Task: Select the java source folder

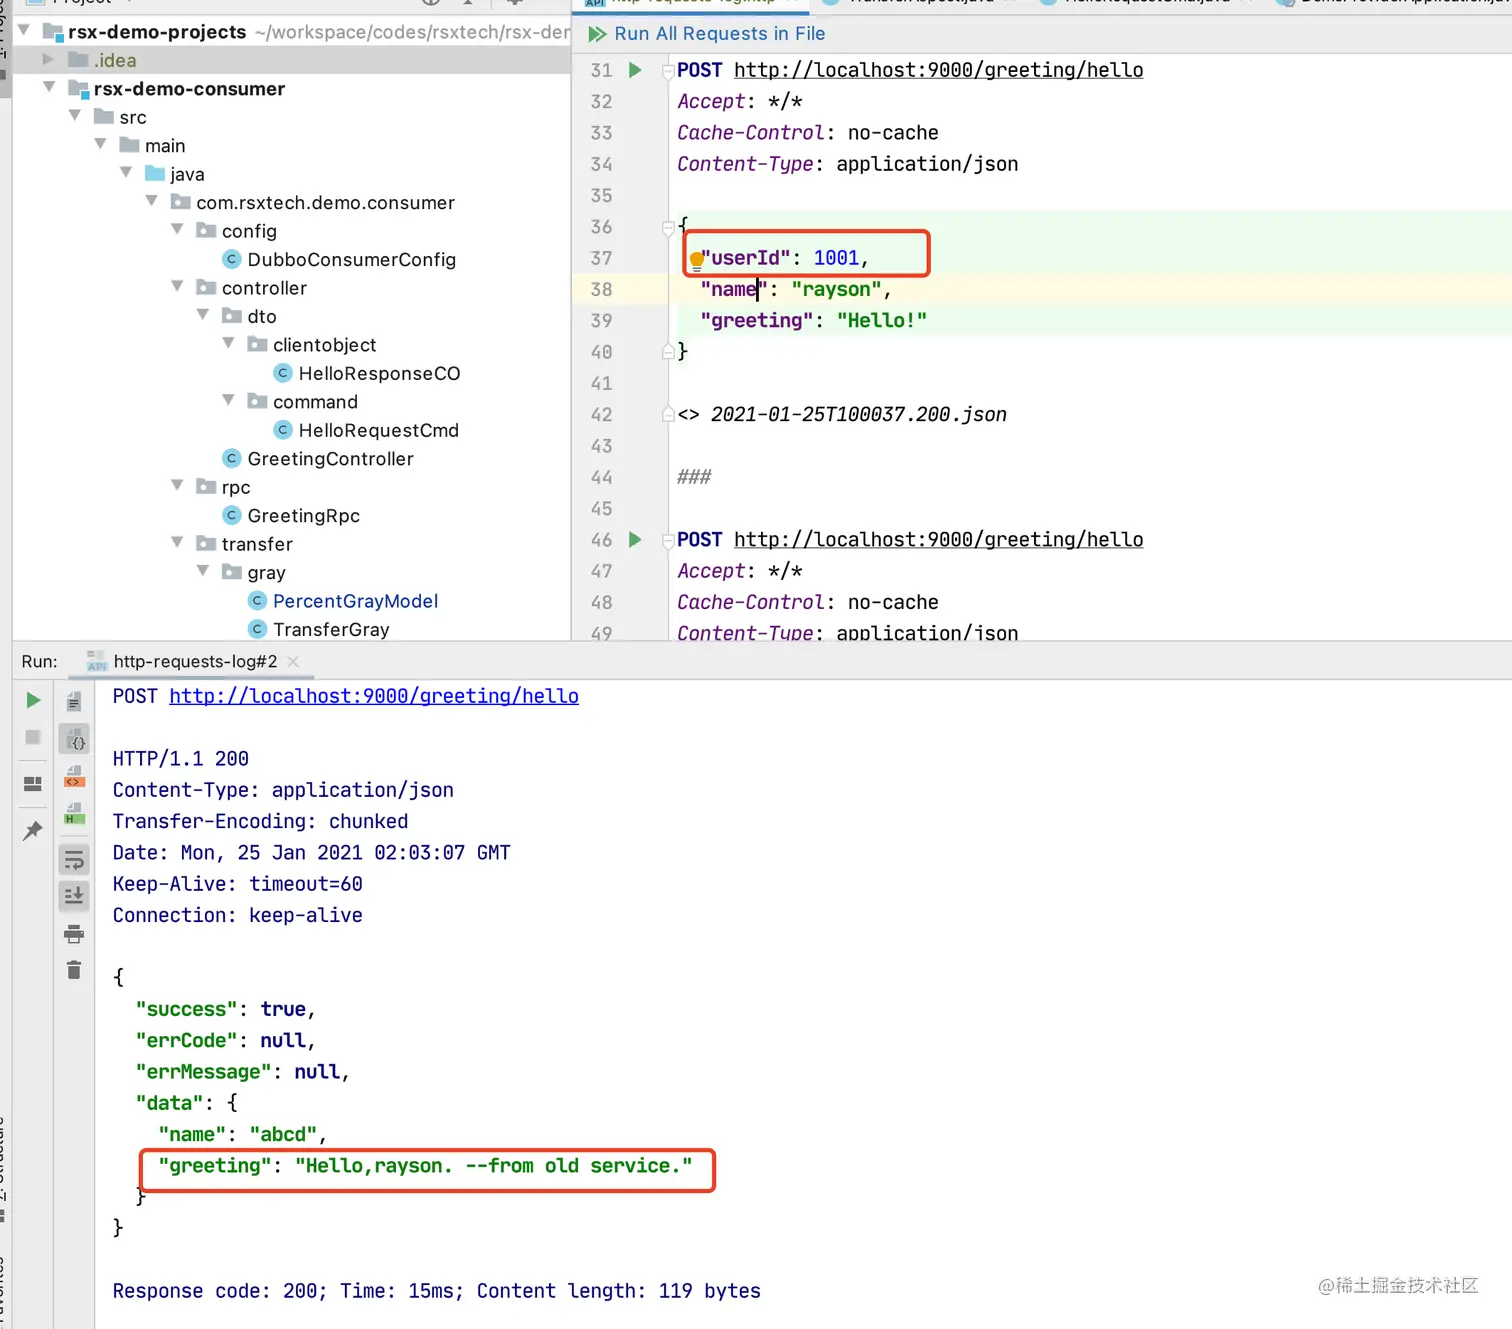Action: (x=187, y=174)
